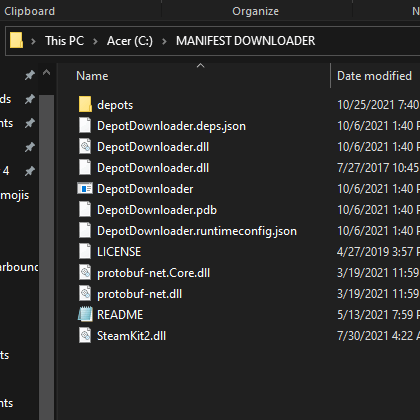The image size is (420, 420).
Task: Click the folder icon in the address bar
Action: [x=16, y=40]
